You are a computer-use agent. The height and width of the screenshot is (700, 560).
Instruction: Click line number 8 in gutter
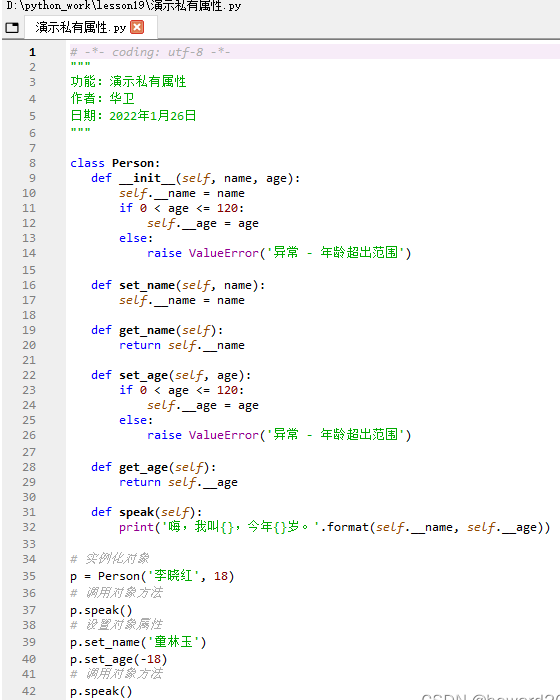(32, 163)
